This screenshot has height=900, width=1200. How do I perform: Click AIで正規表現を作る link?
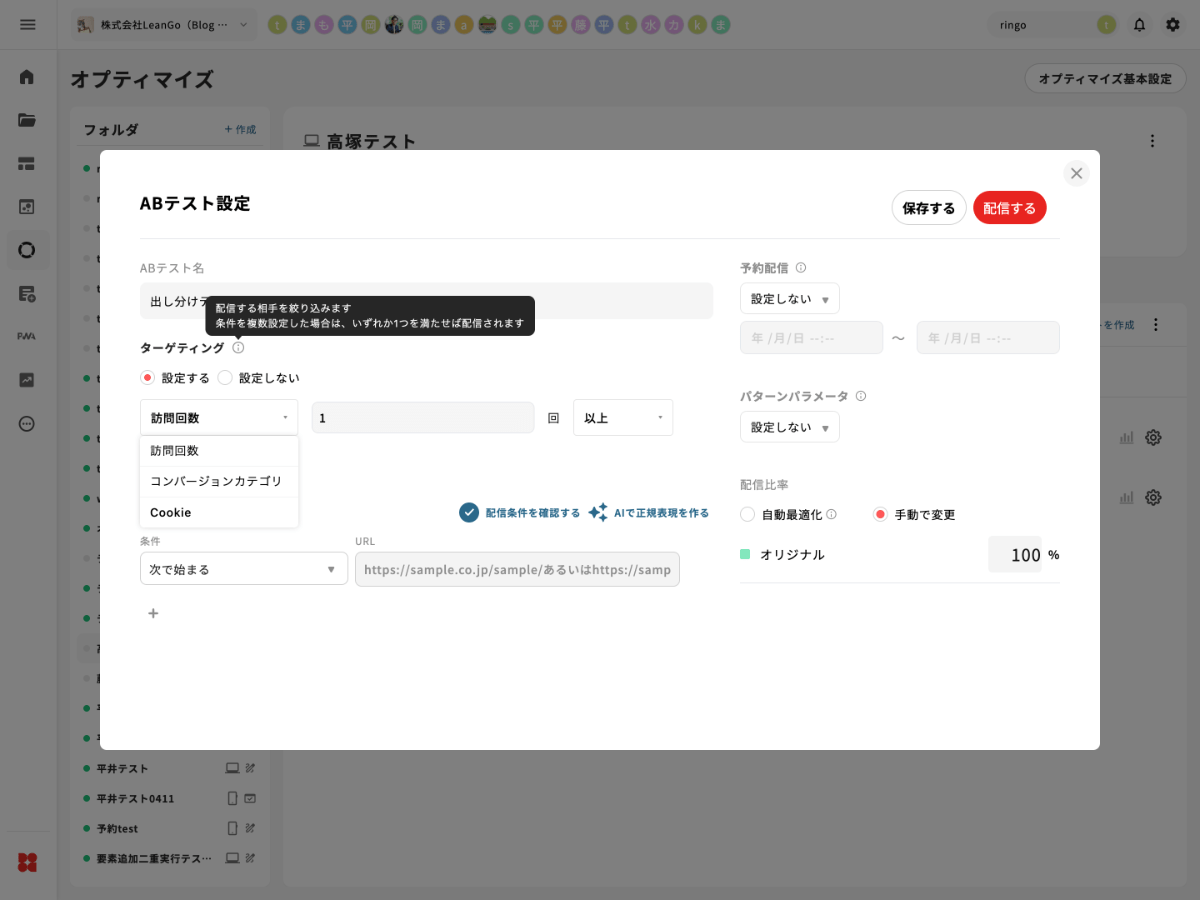coord(662,513)
